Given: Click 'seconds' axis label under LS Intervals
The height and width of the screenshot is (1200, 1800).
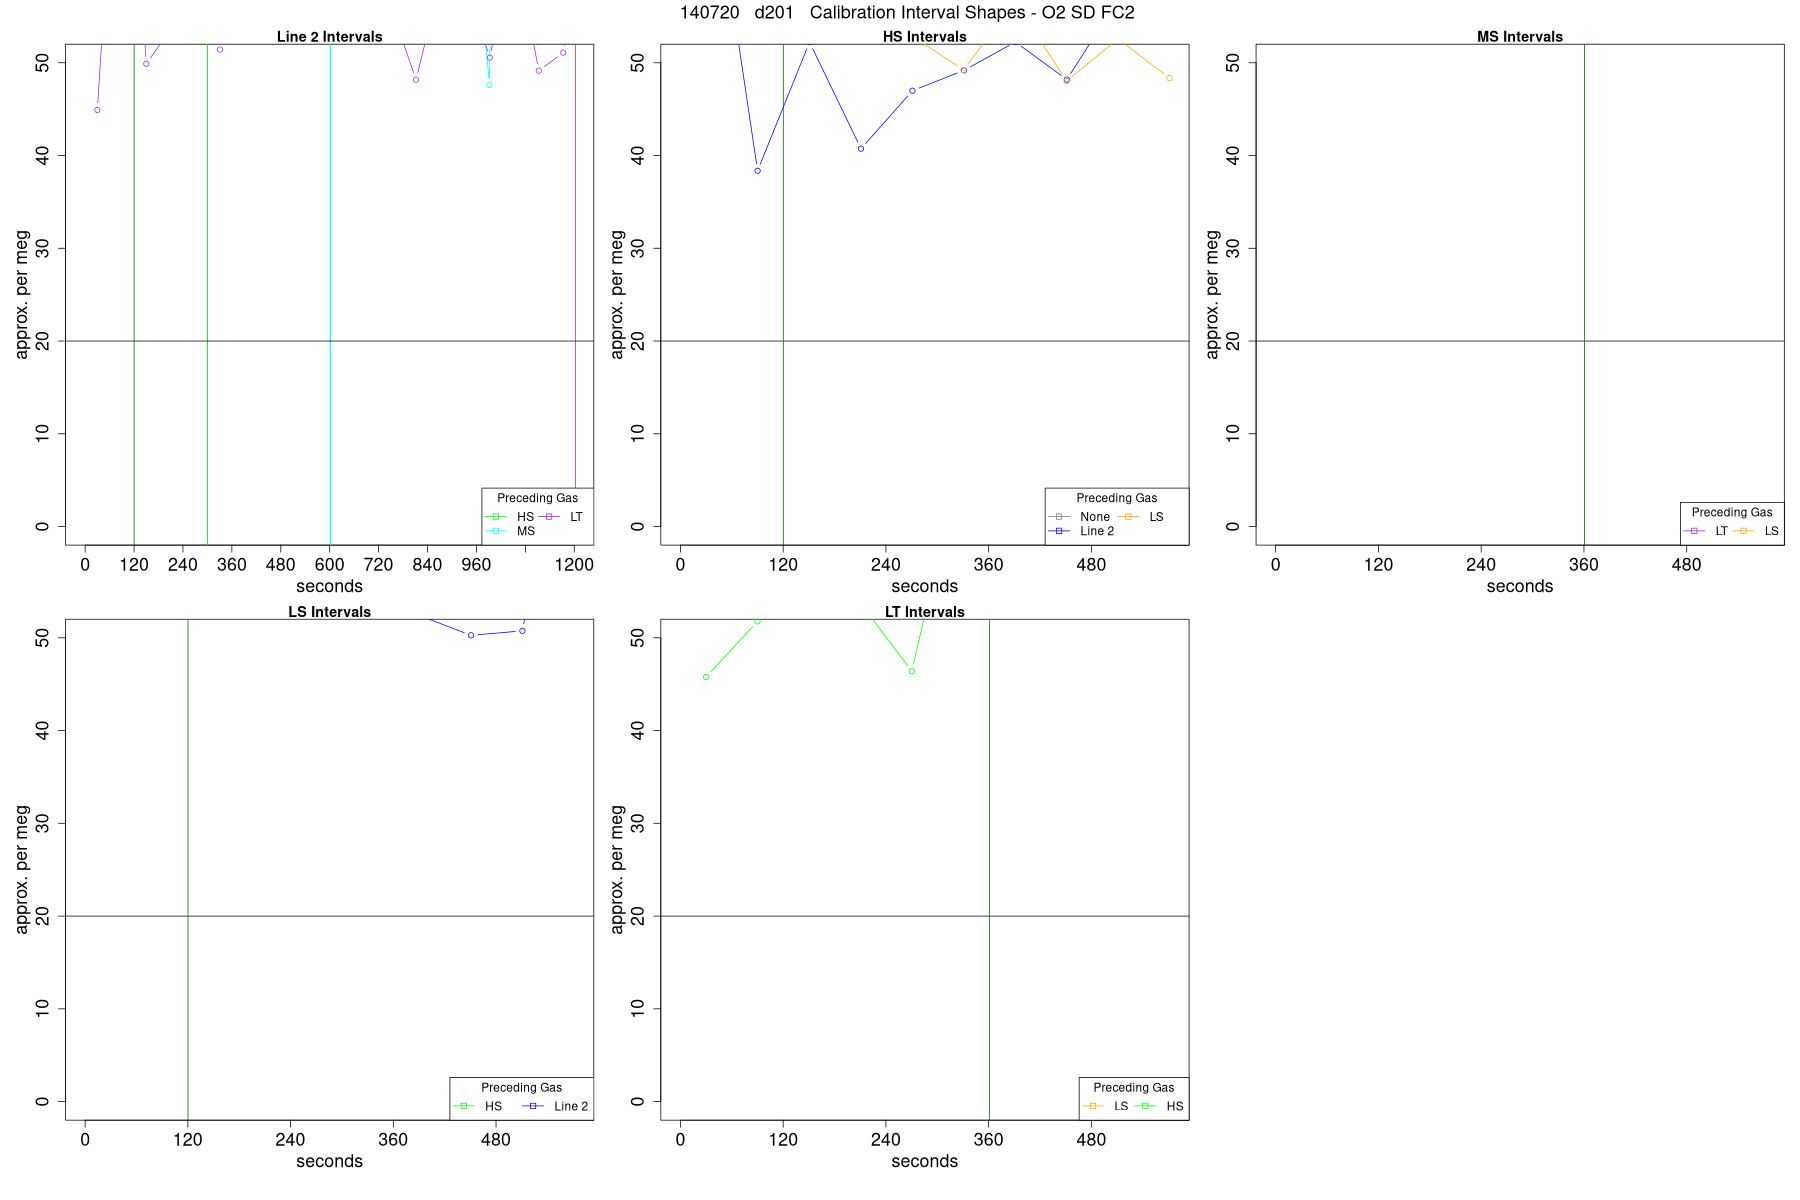Looking at the screenshot, I should point(329,1161).
